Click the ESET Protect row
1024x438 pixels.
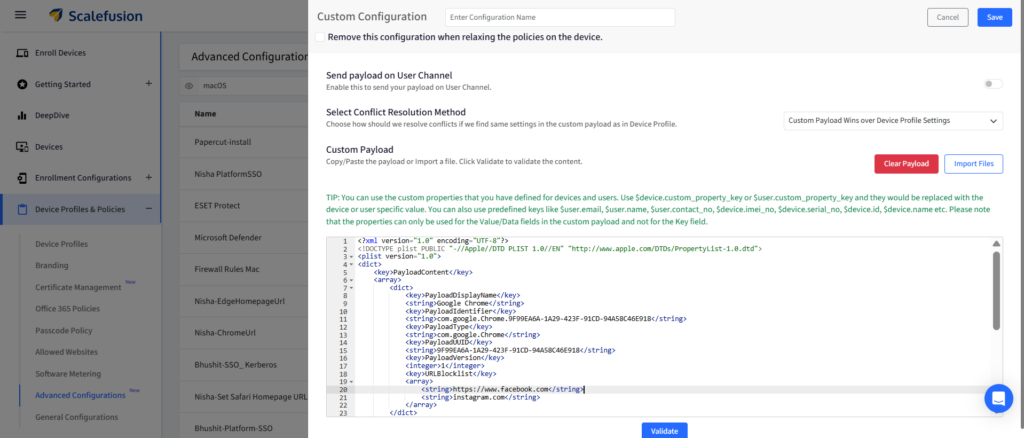point(243,206)
